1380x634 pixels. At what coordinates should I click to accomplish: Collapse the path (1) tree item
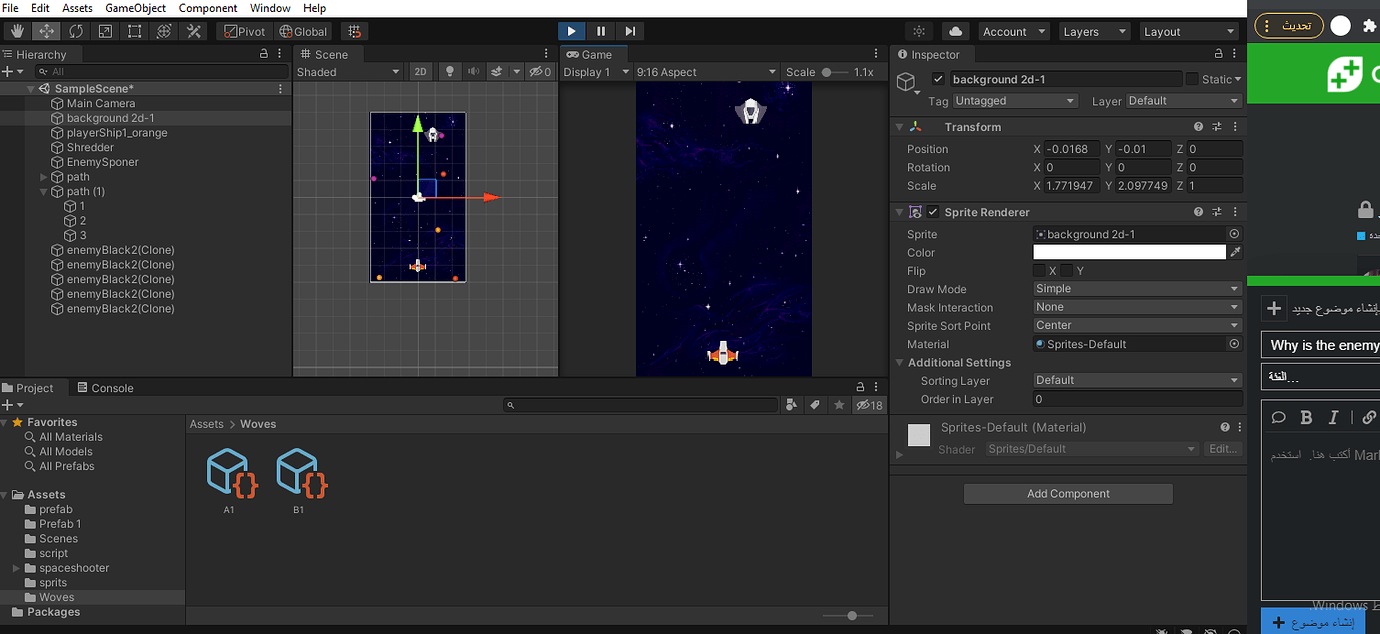(x=43, y=192)
